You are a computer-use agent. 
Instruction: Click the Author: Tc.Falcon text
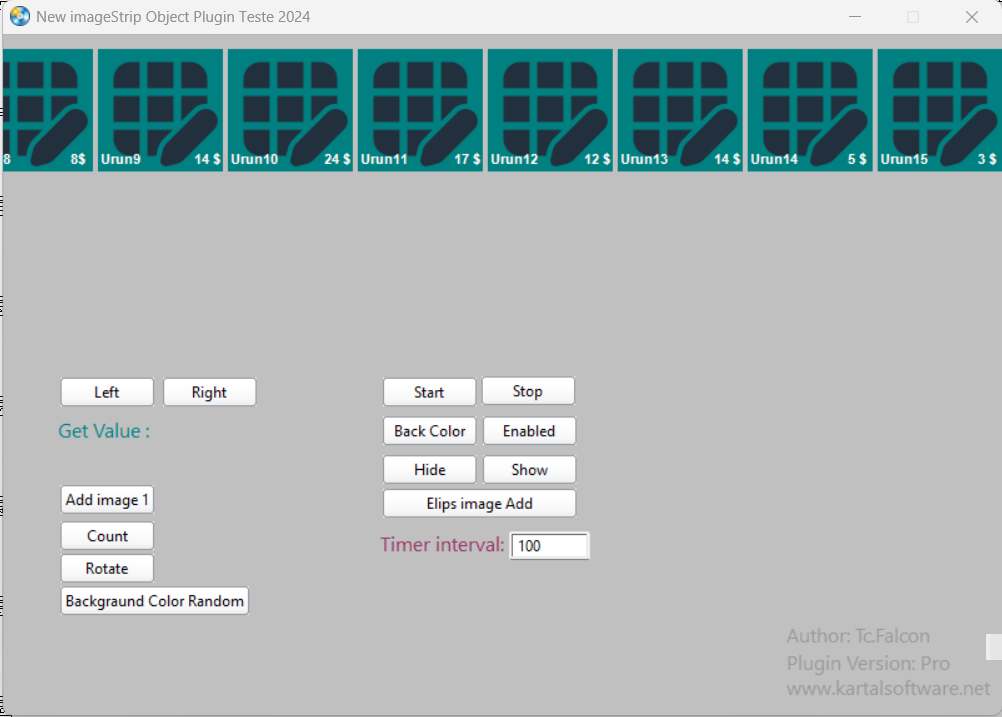[x=858, y=636]
